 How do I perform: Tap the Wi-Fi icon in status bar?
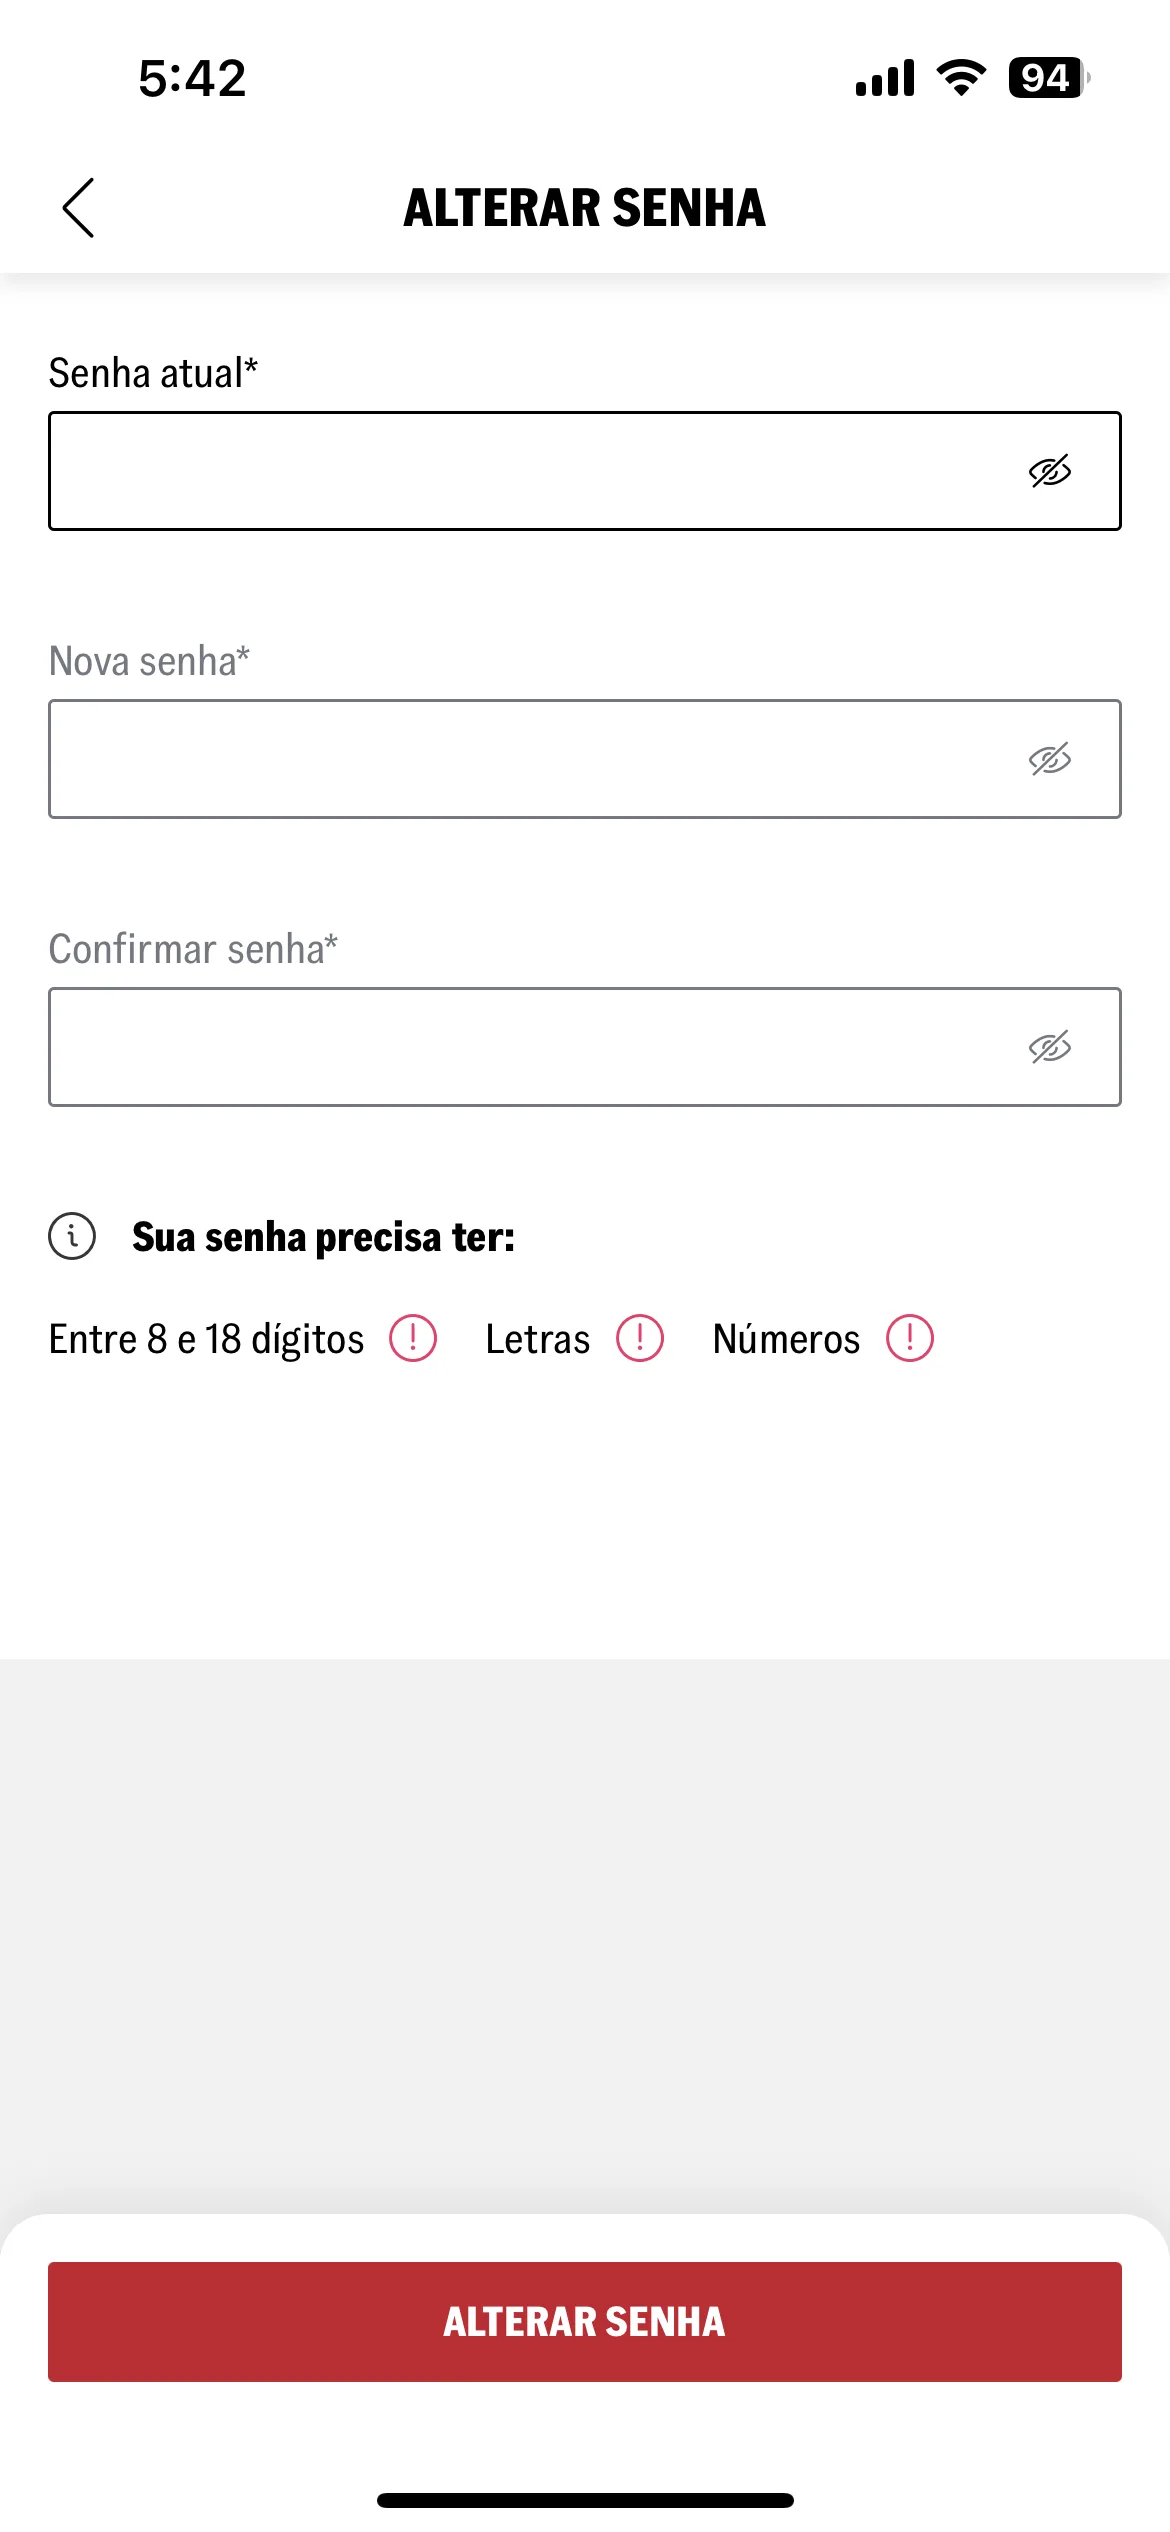click(x=961, y=78)
